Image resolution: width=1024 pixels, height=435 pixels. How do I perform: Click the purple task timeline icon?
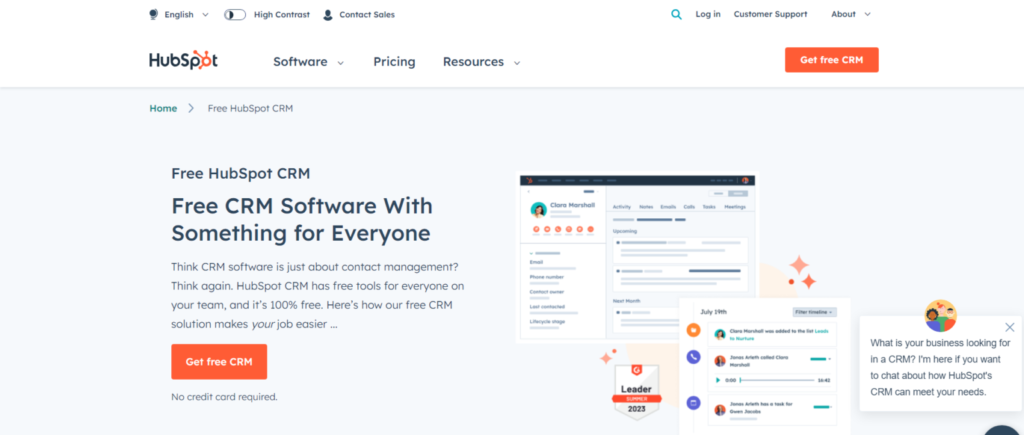click(694, 403)
